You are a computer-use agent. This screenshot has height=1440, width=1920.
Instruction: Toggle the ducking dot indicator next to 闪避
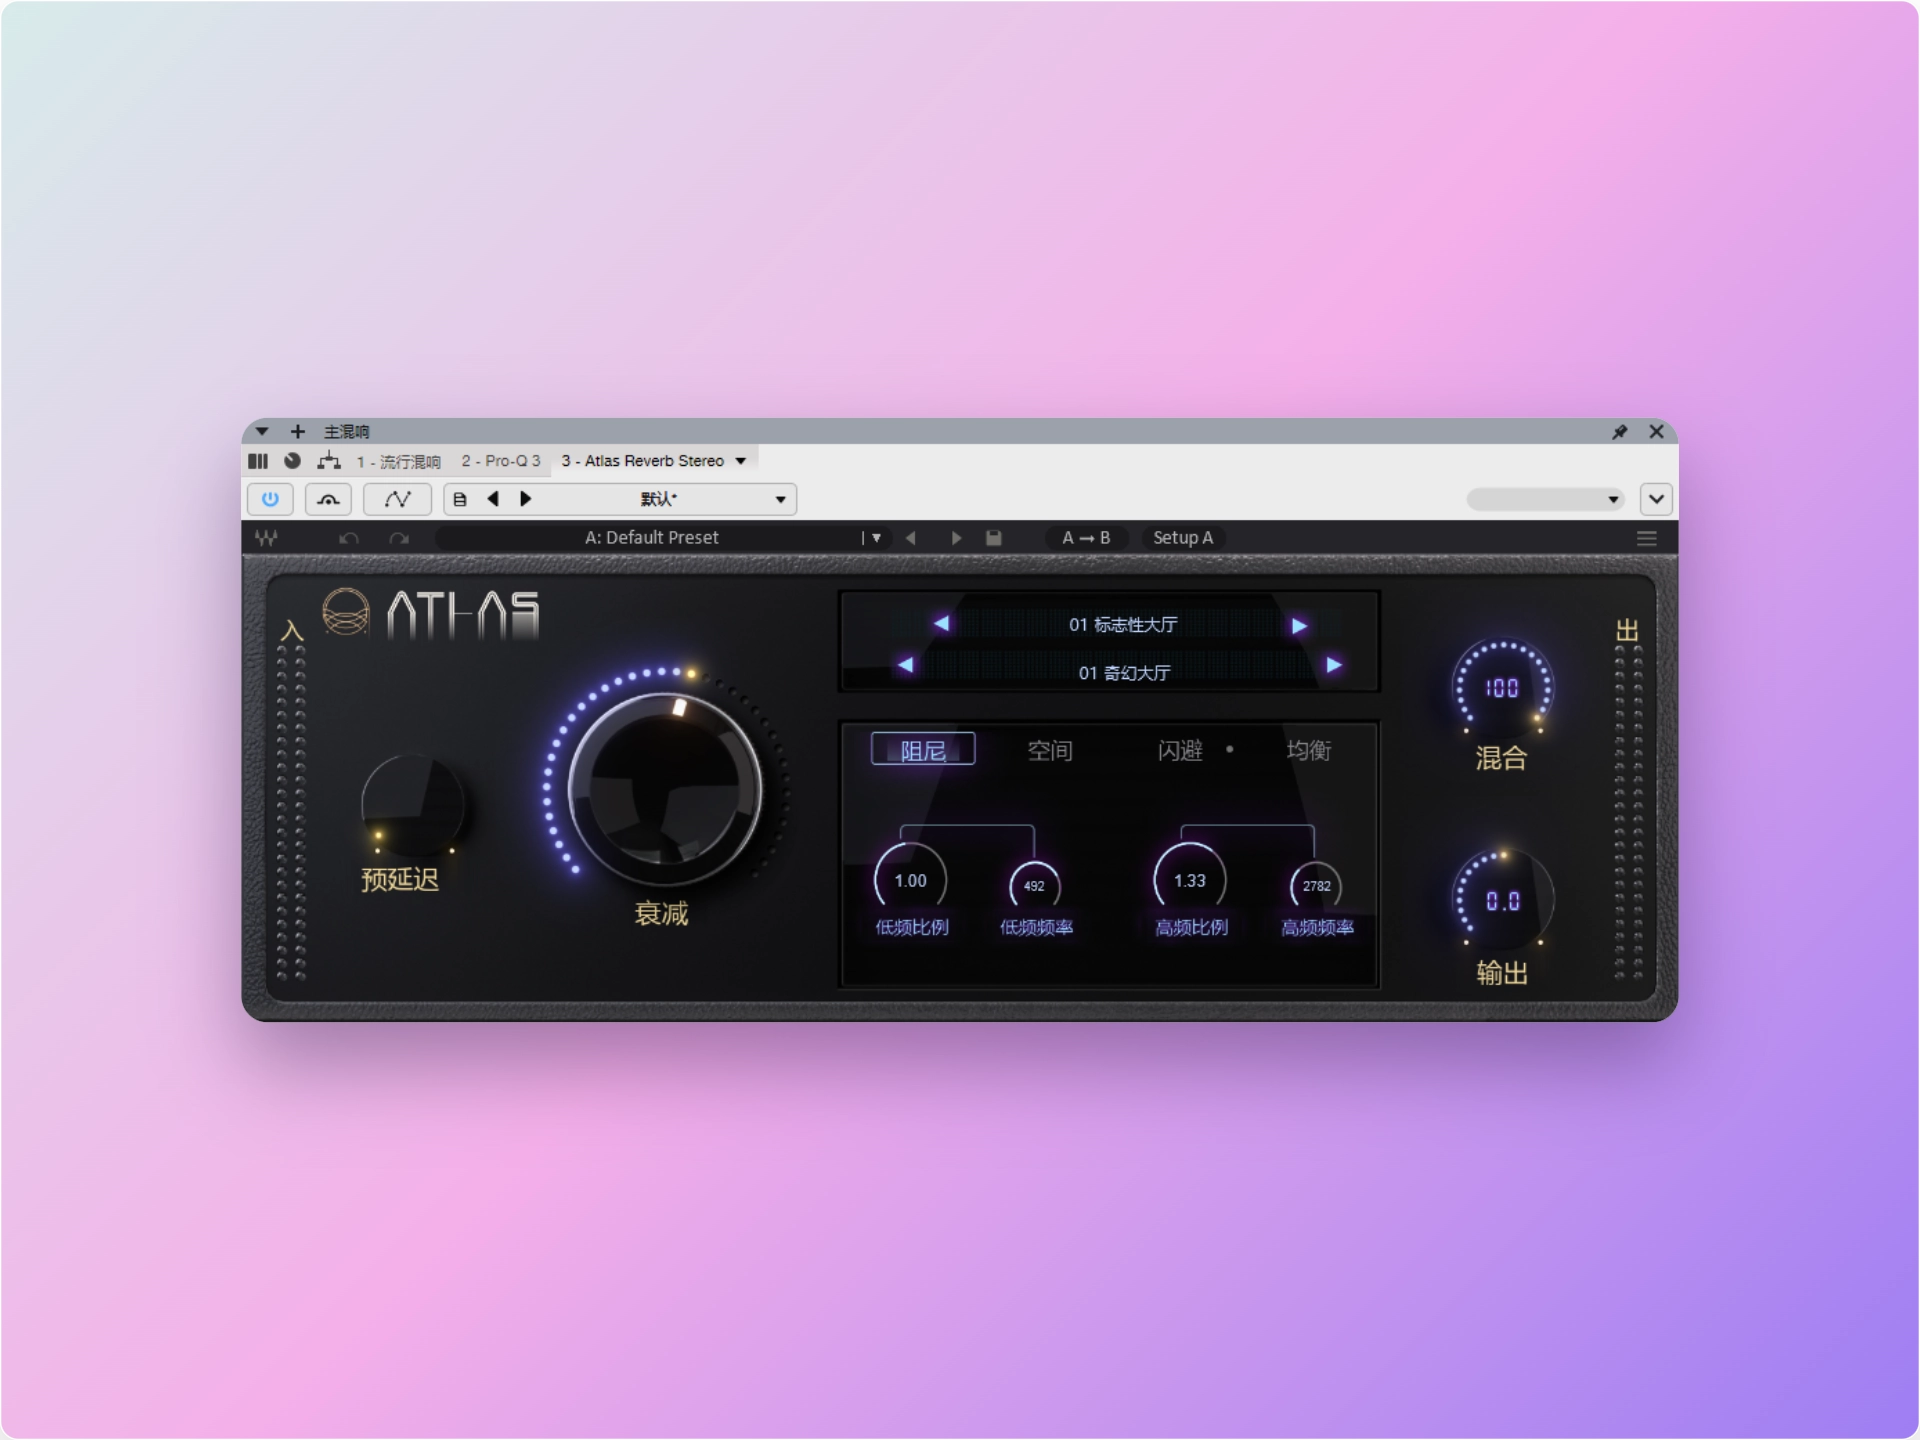tap(1230, 749)
